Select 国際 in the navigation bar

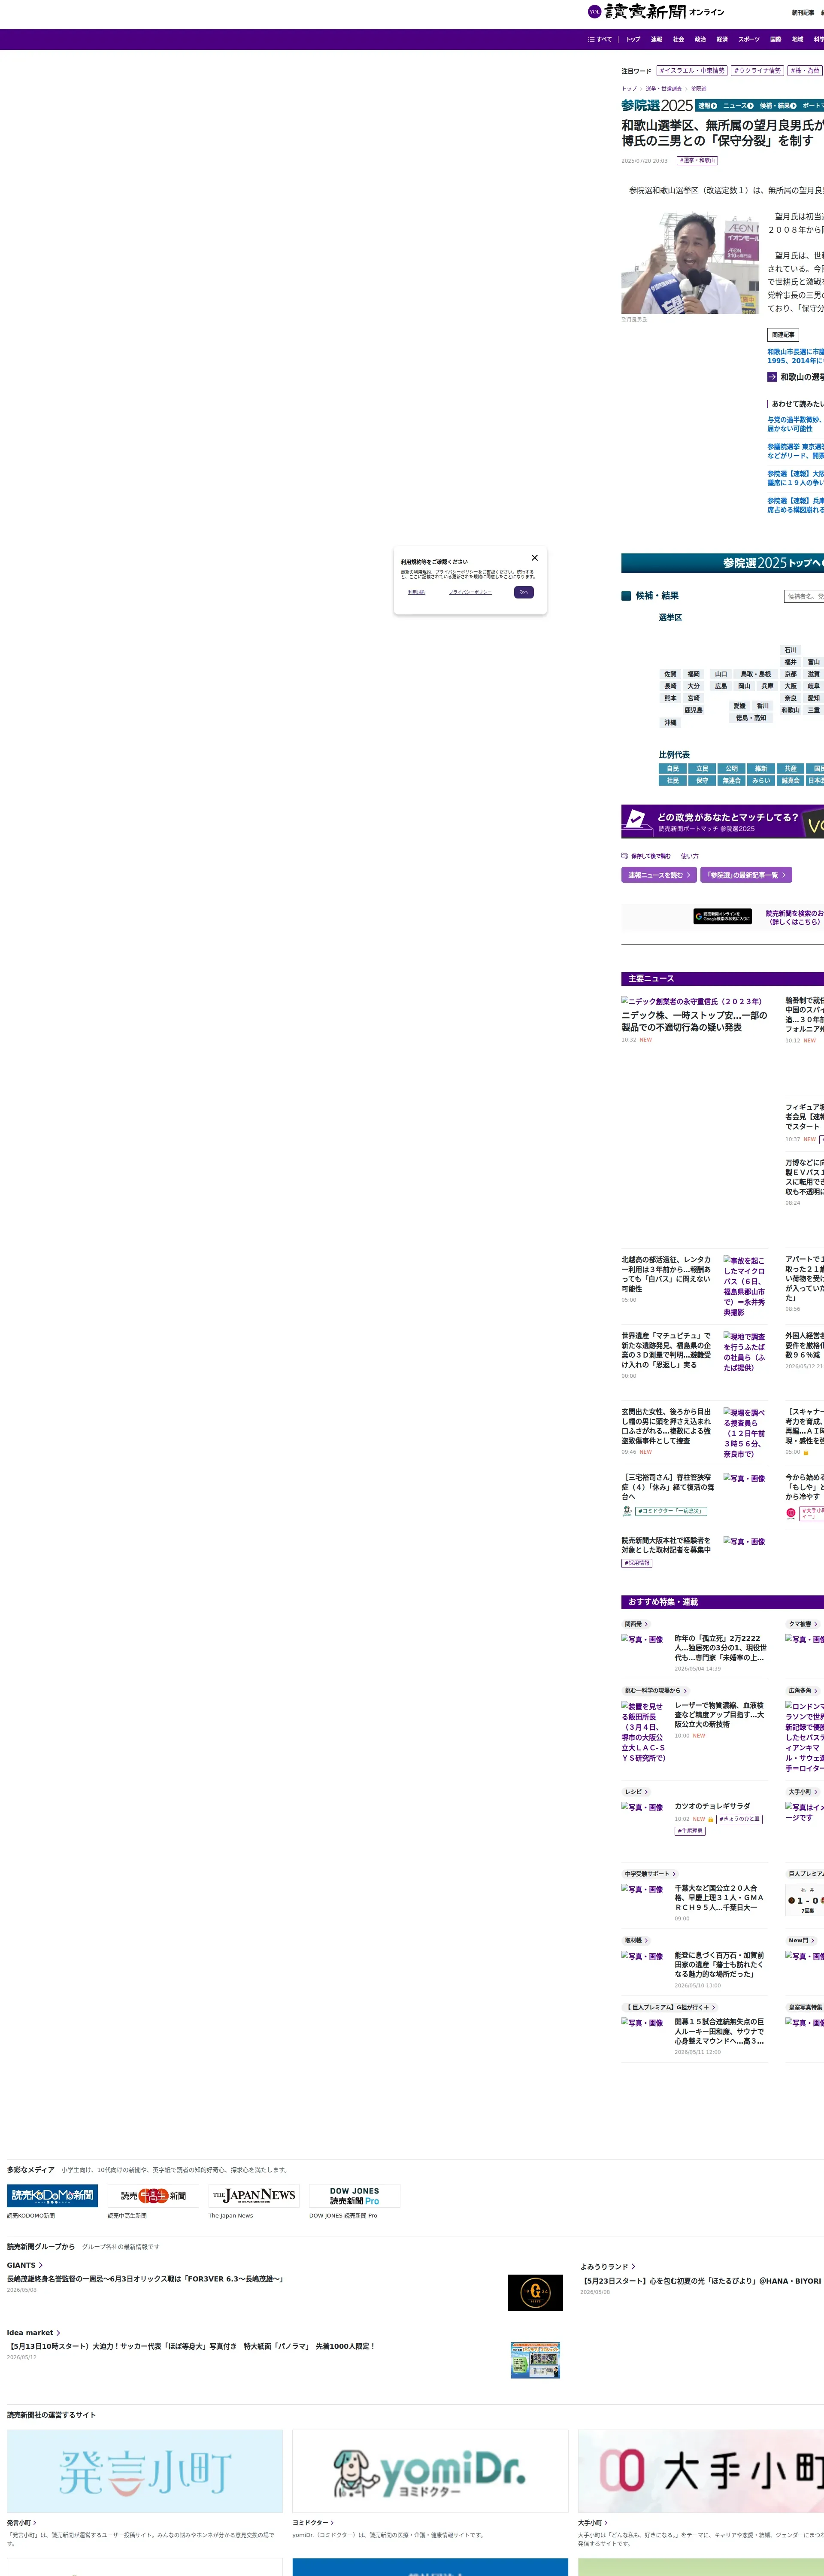click(776, 40)
